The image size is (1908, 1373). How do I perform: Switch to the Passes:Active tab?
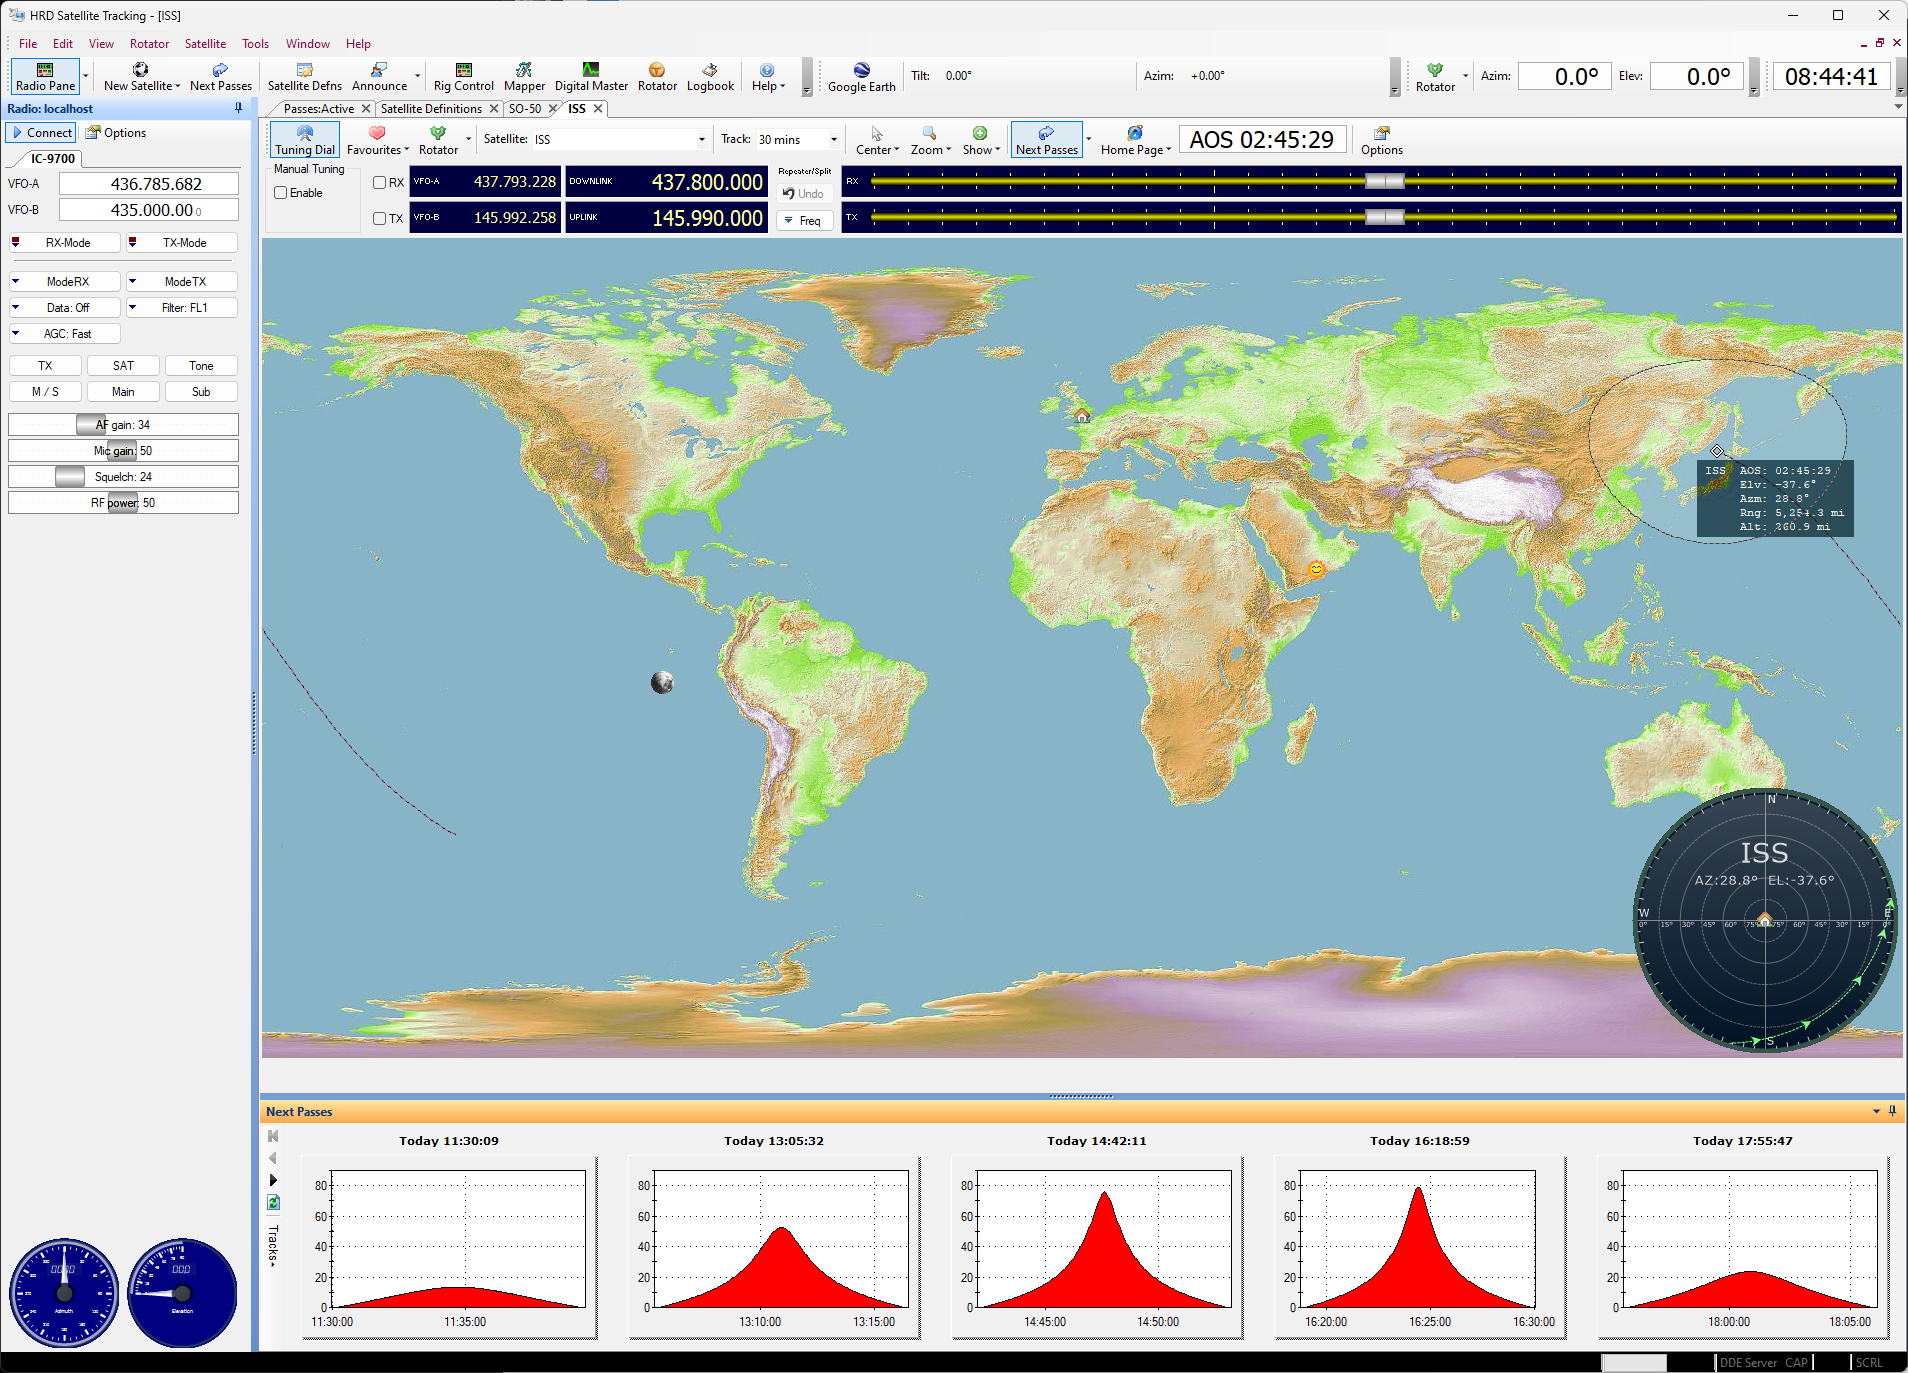(318, 109)
